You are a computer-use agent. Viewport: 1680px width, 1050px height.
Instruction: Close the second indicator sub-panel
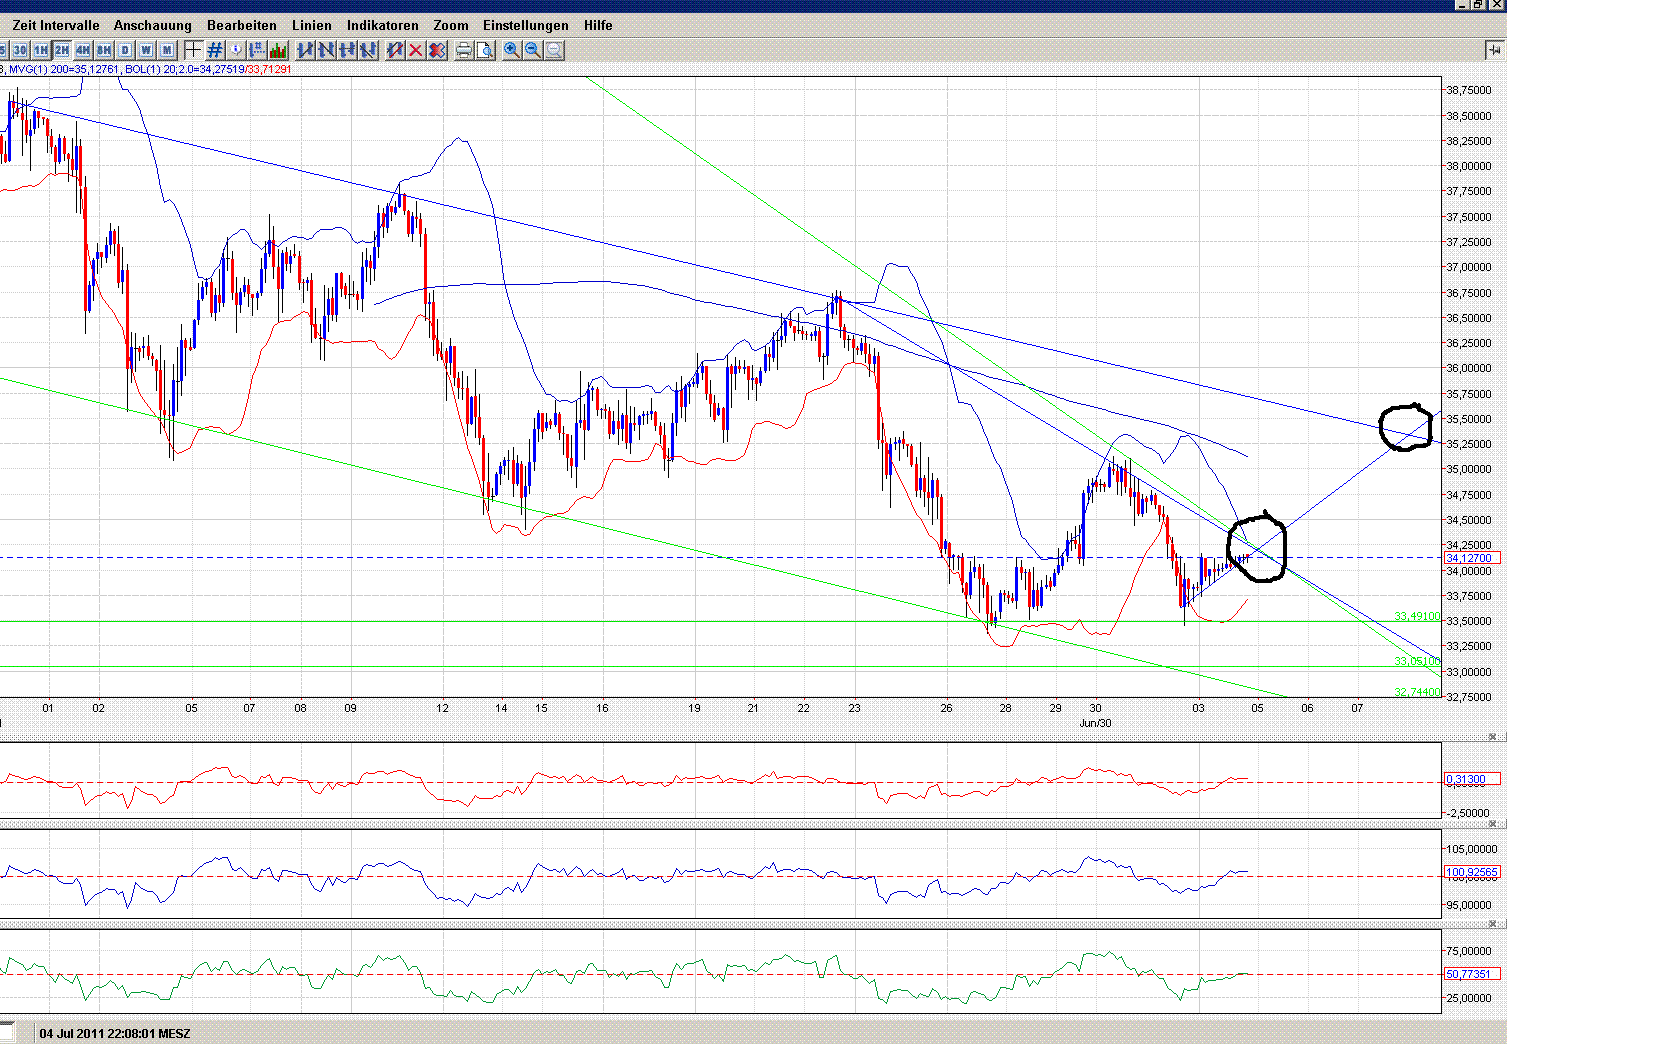tap(1493, 825)
